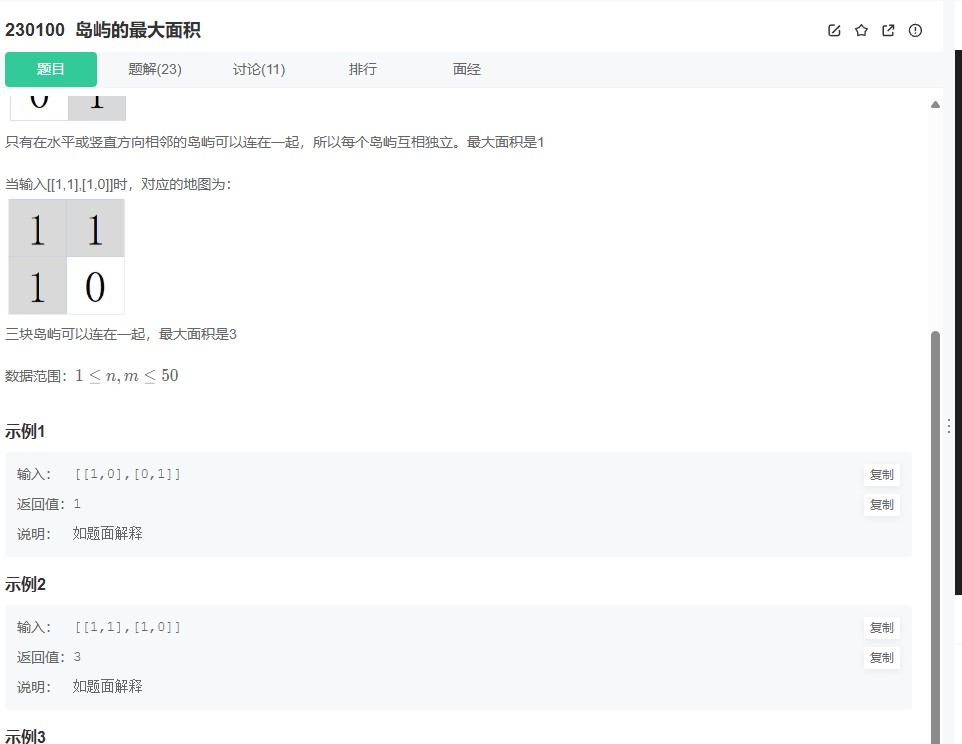
Task: Copy the return value 1 of 示例1
Action: click(x=882, y=505)
